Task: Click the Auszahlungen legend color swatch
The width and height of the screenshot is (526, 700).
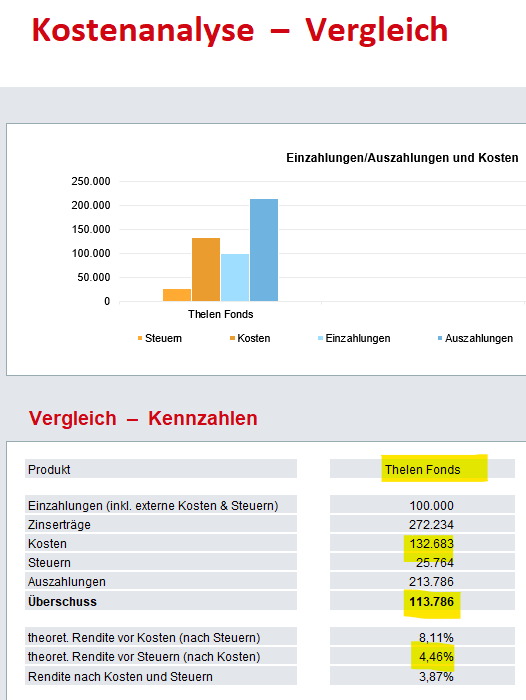Action: point(440,338)
